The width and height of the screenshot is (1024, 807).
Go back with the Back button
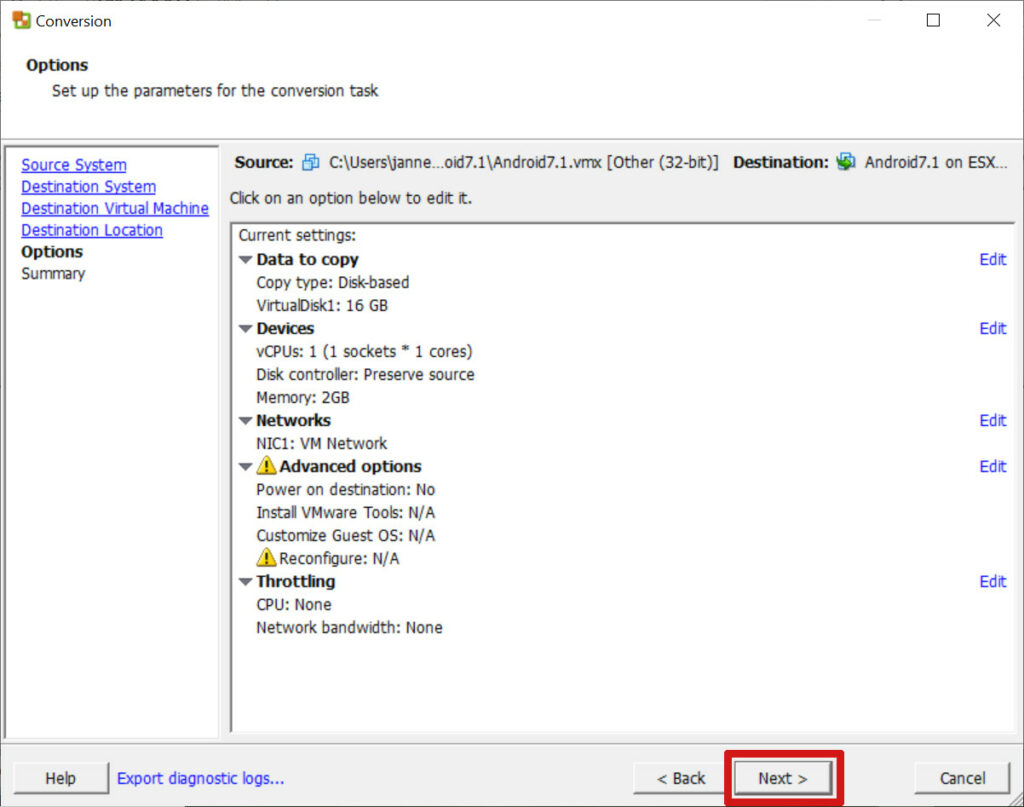click(x=680, y=778)
